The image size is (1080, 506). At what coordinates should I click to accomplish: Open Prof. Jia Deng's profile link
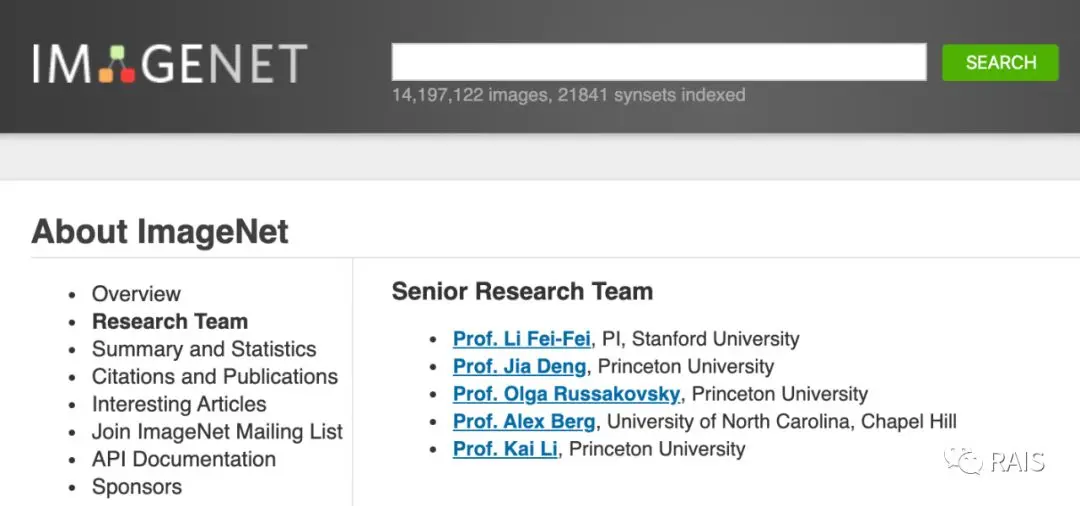click(x=519, y=366)
